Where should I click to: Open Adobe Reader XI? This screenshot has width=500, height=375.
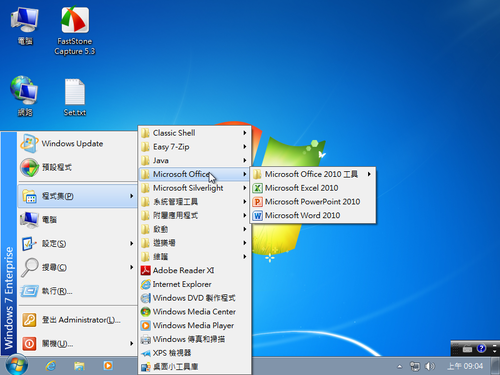point(194,270)
